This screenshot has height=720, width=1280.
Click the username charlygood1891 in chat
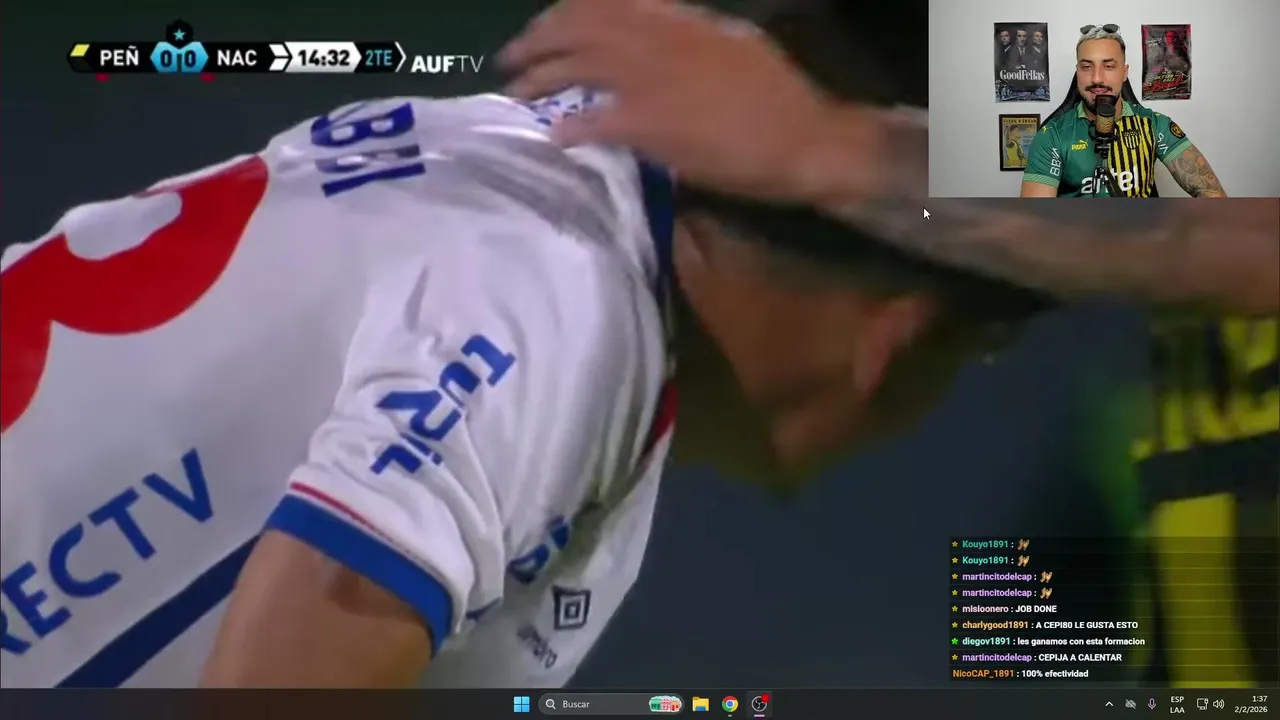click(995, 625)
